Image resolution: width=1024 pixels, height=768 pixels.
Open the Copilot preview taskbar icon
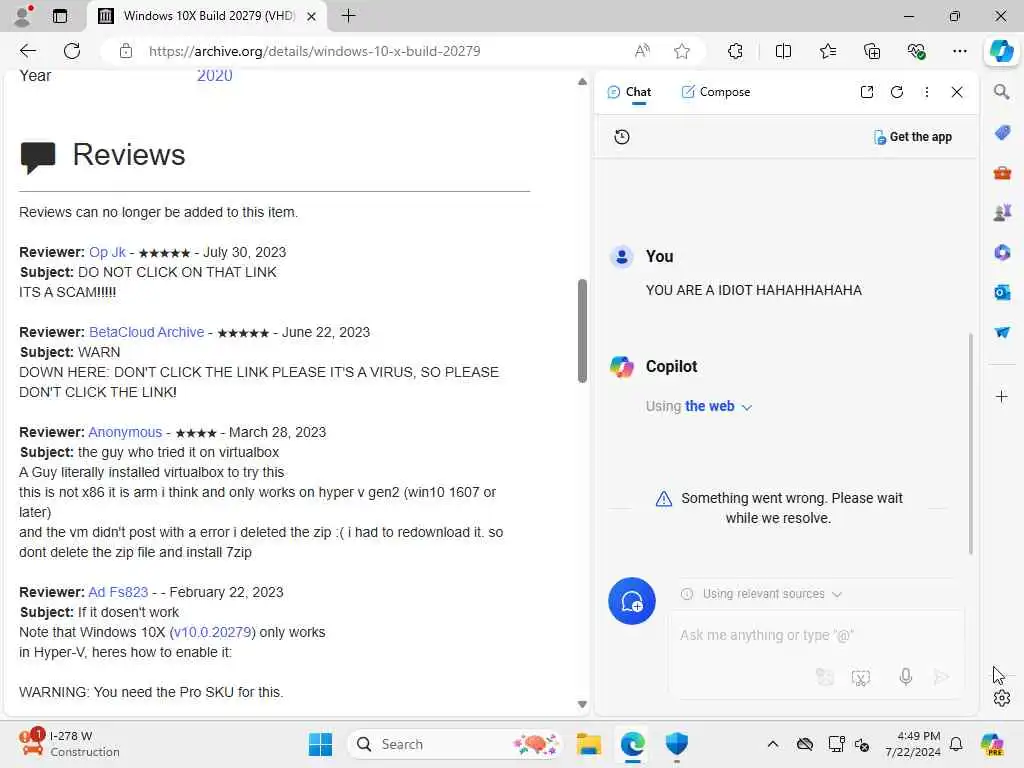tap(992, 744)
